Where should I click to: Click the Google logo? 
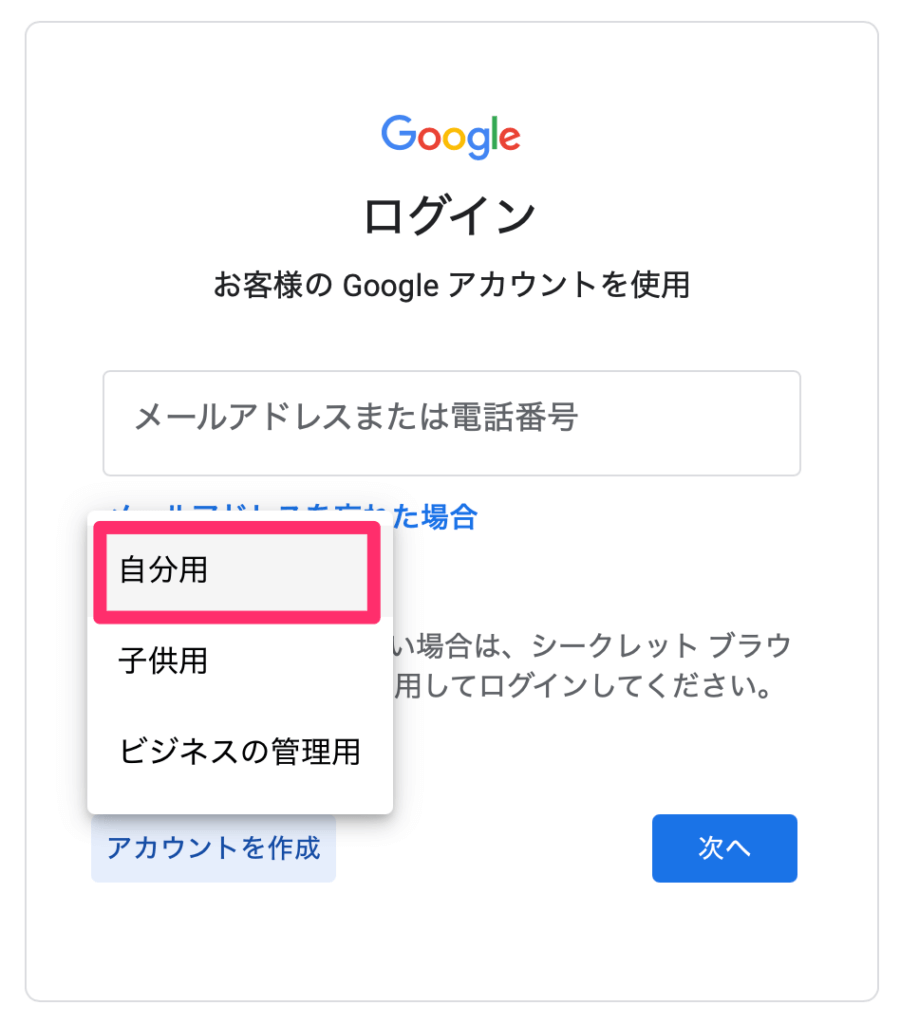pyautogui.click(x=451, y=136)
